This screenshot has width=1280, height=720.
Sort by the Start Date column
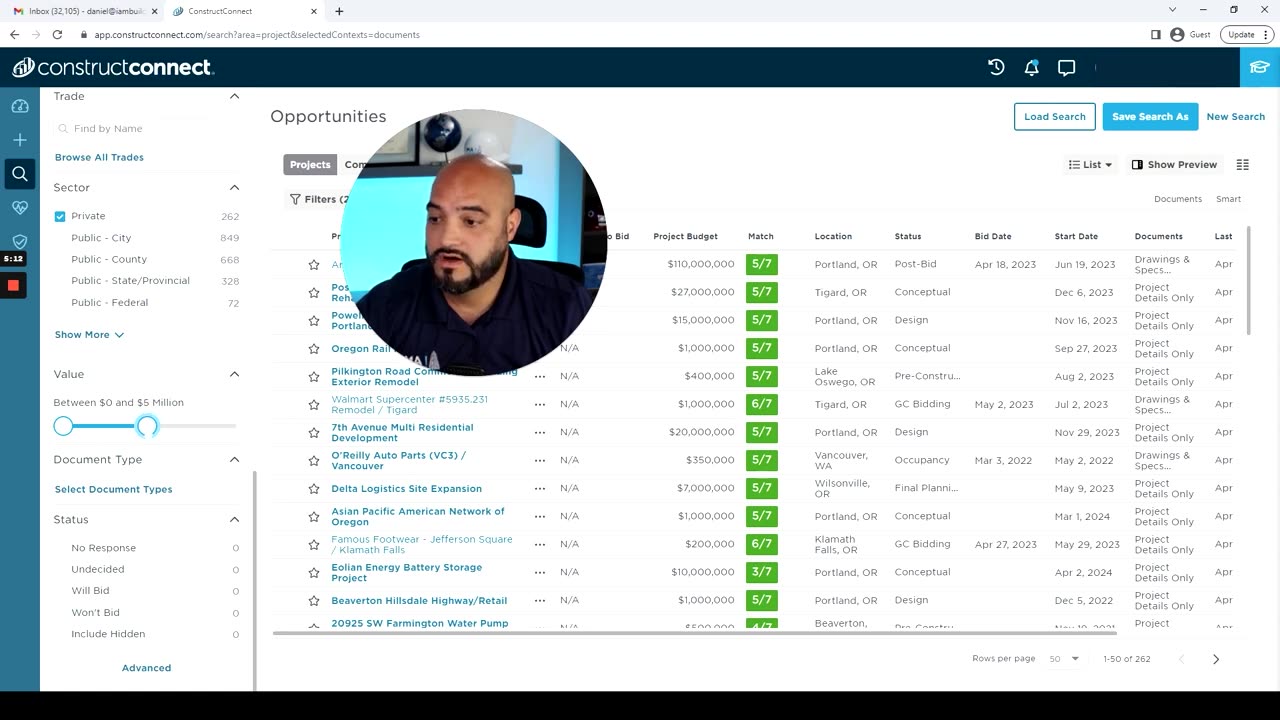click(x=1076, y=236)
